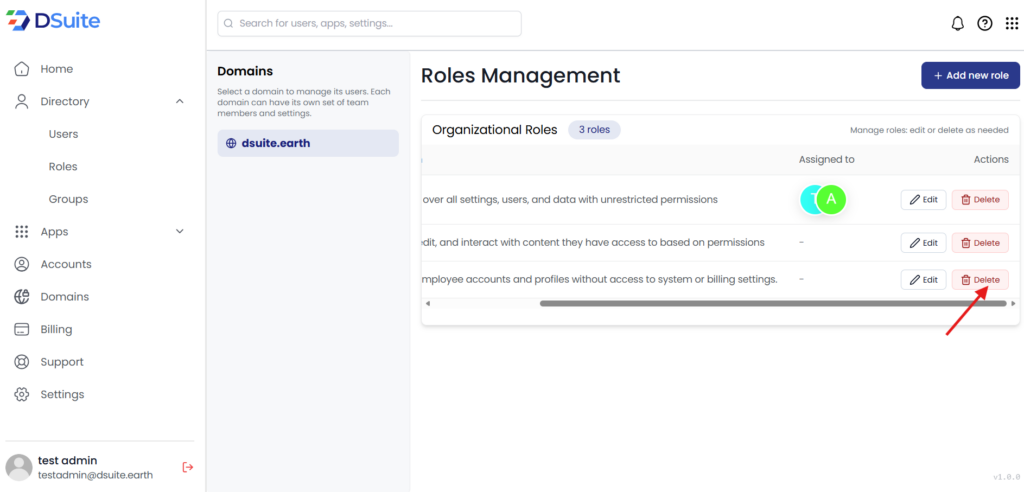This screenshot has width=1024, height=492.
Task: Delete the third role in the list
Action: click(980, 280)
